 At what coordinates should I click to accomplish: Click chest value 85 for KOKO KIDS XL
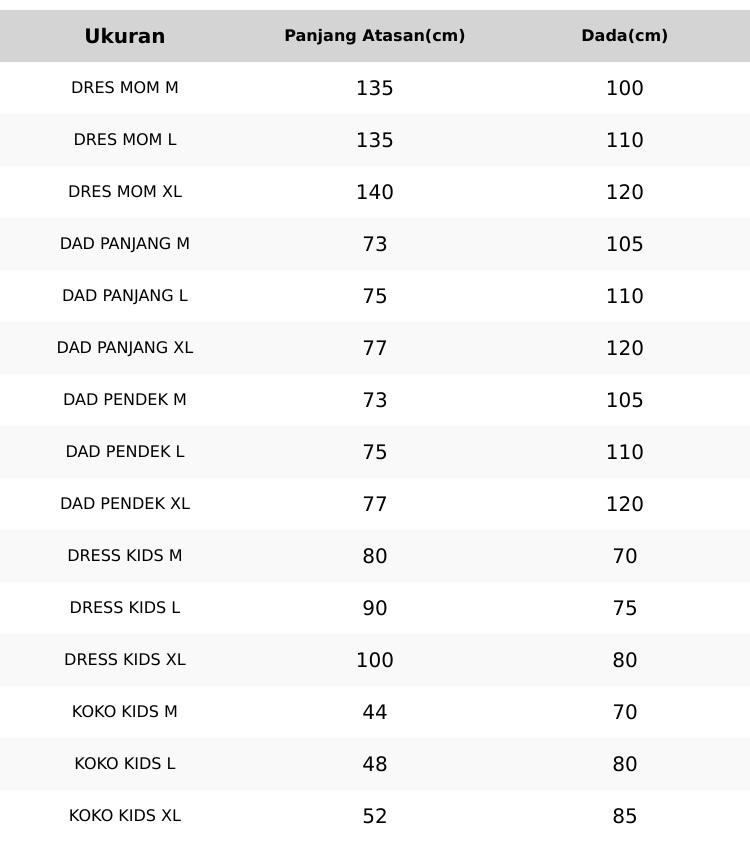pyautogui.click(x=624, y=816)
